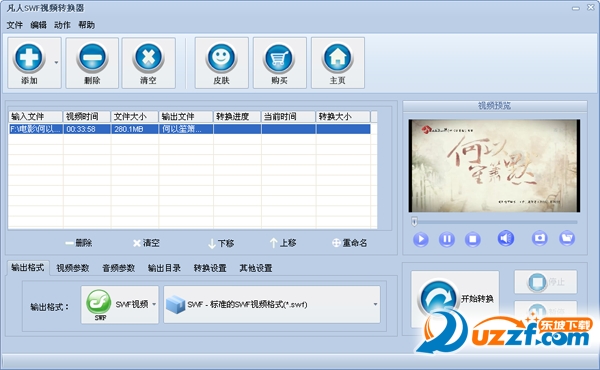Click the 文件大小 column header

[x=135, y=116]
